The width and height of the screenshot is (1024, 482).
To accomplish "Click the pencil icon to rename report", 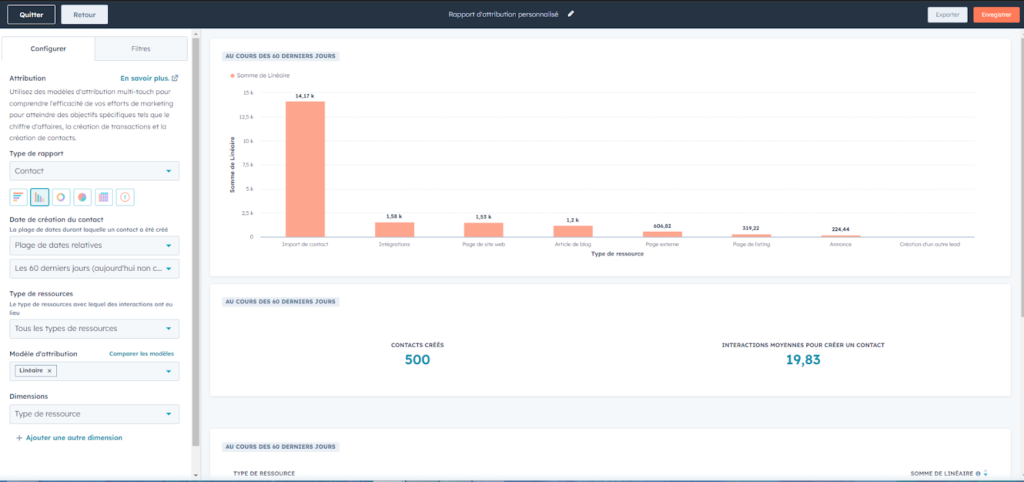I will [571, 14].
